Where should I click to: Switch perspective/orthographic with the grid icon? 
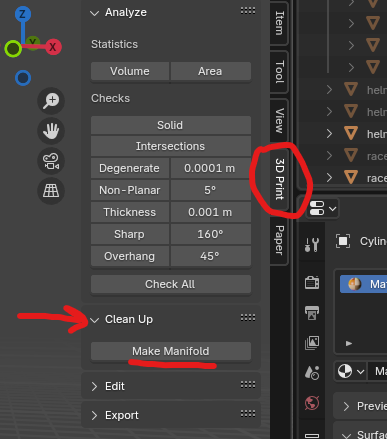[x=51, y=191]
